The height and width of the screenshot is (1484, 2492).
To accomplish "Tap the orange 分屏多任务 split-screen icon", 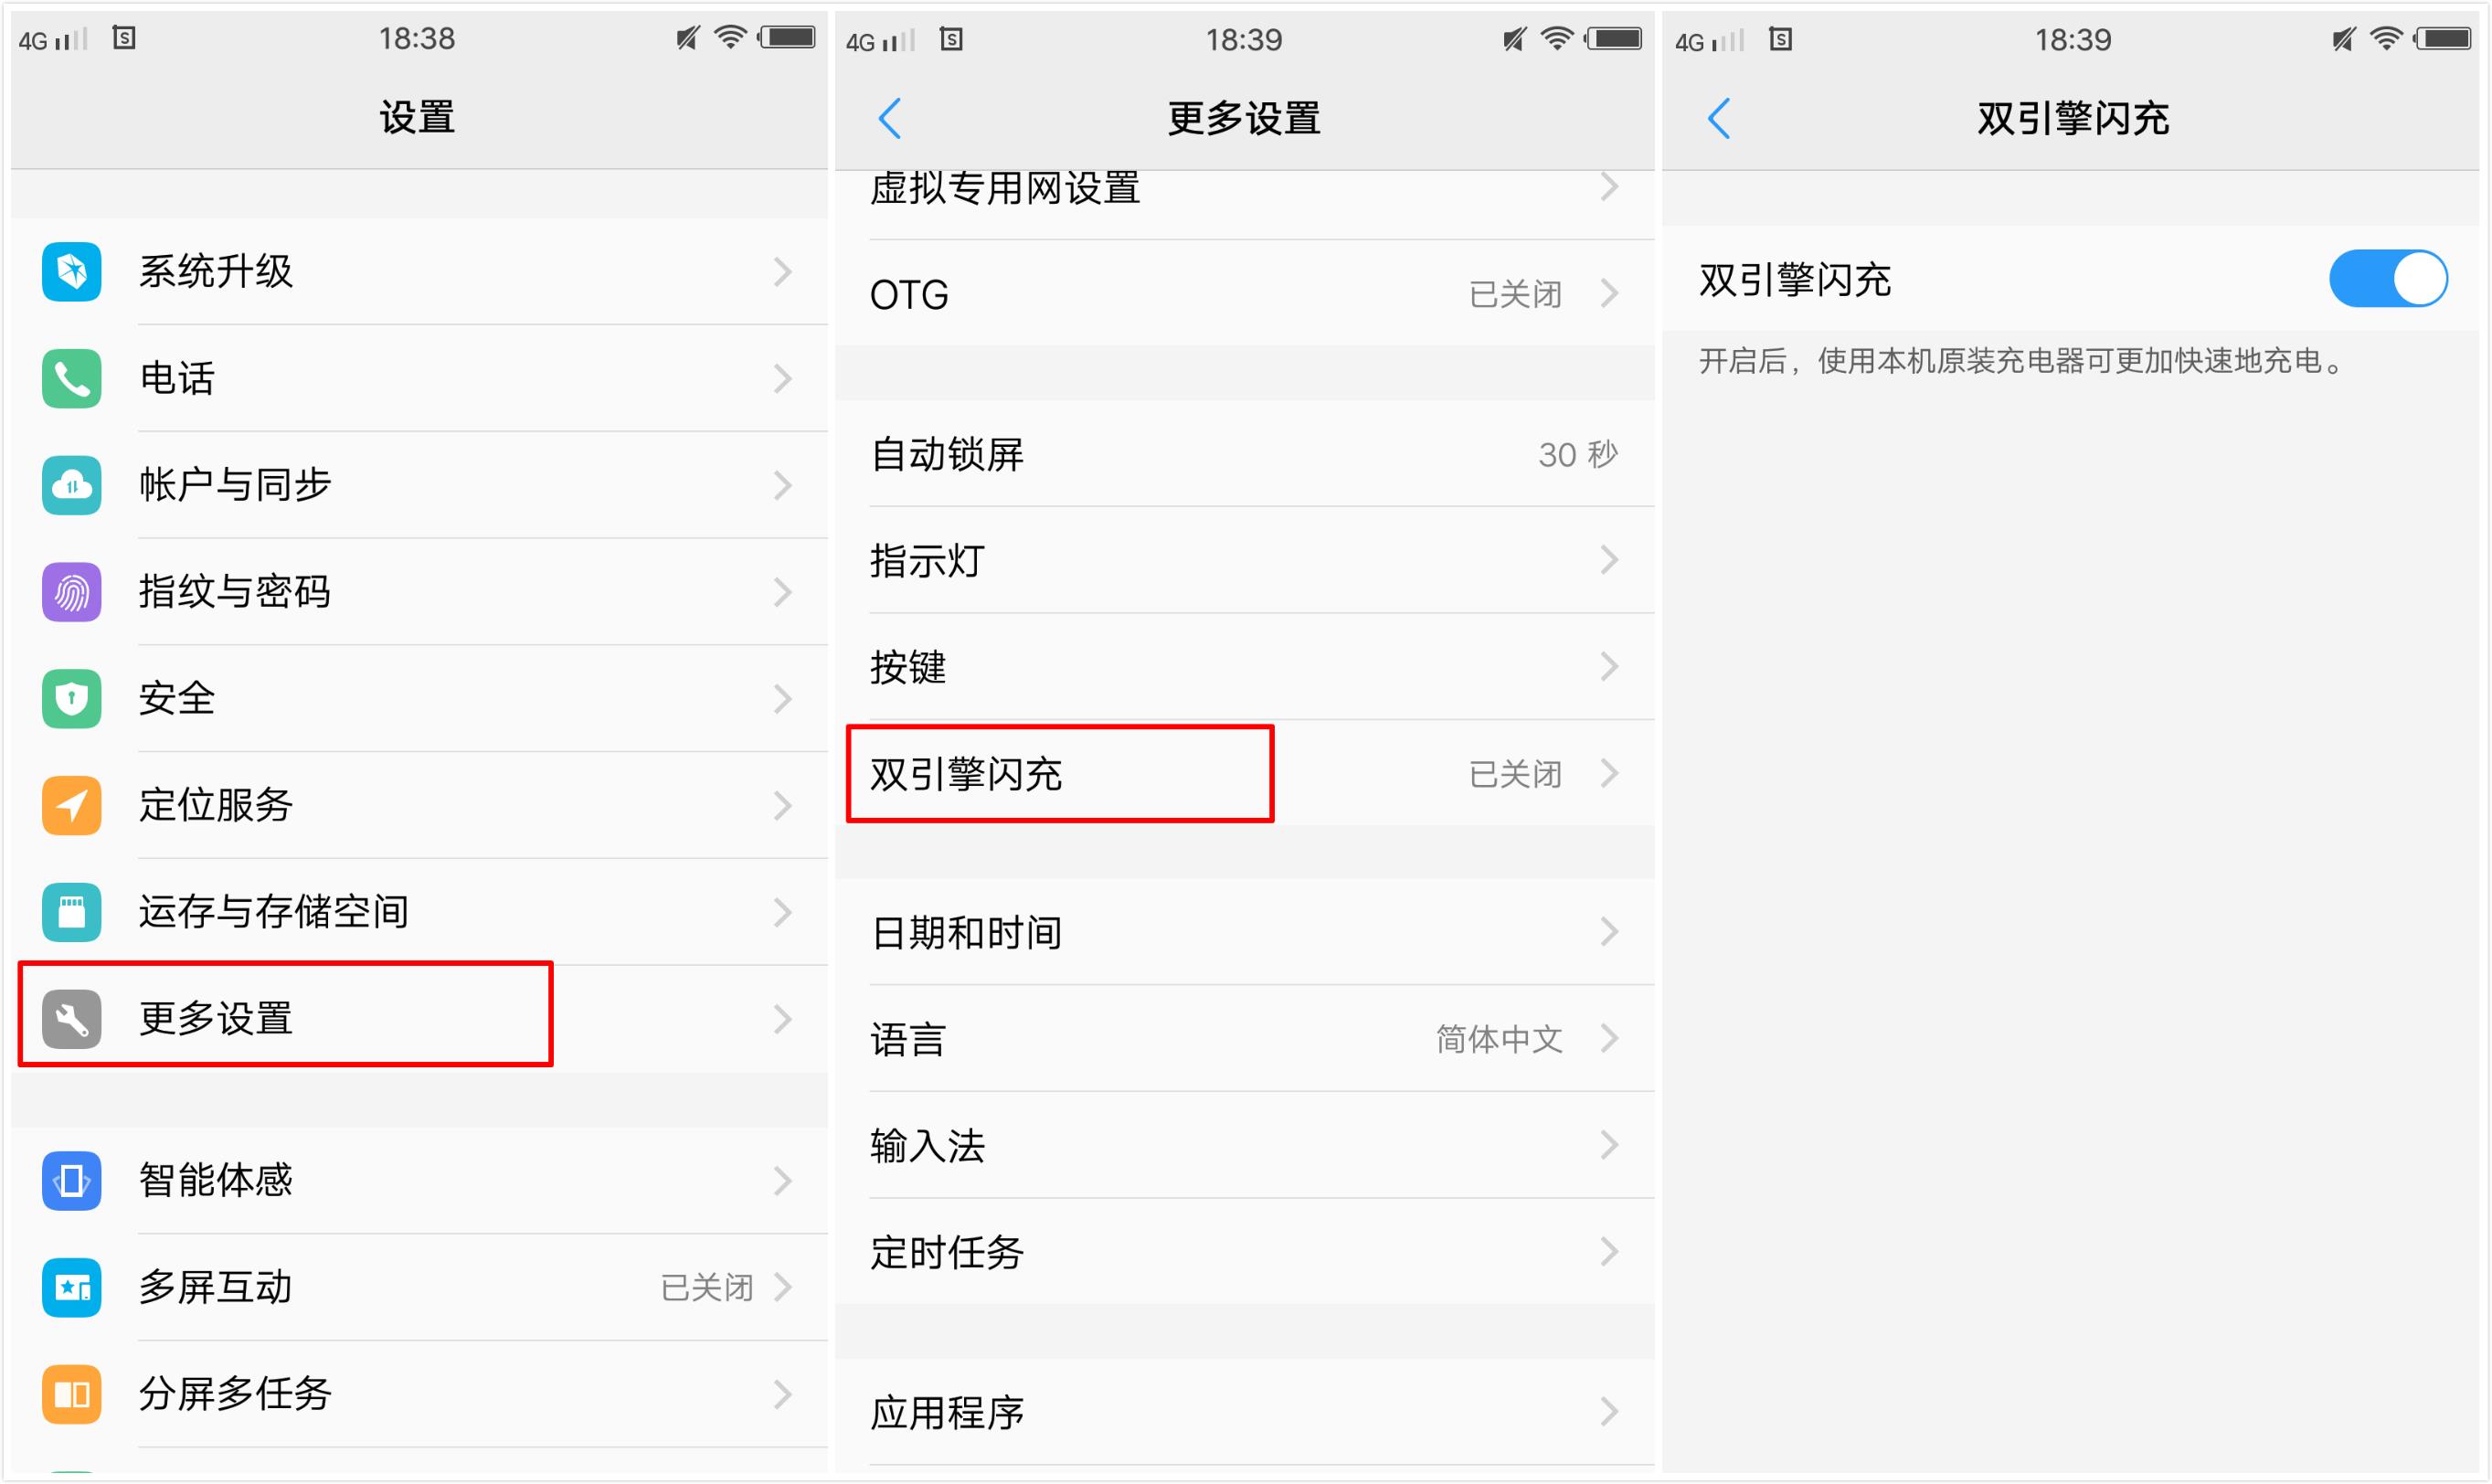I will click(x=71, y=1394).
